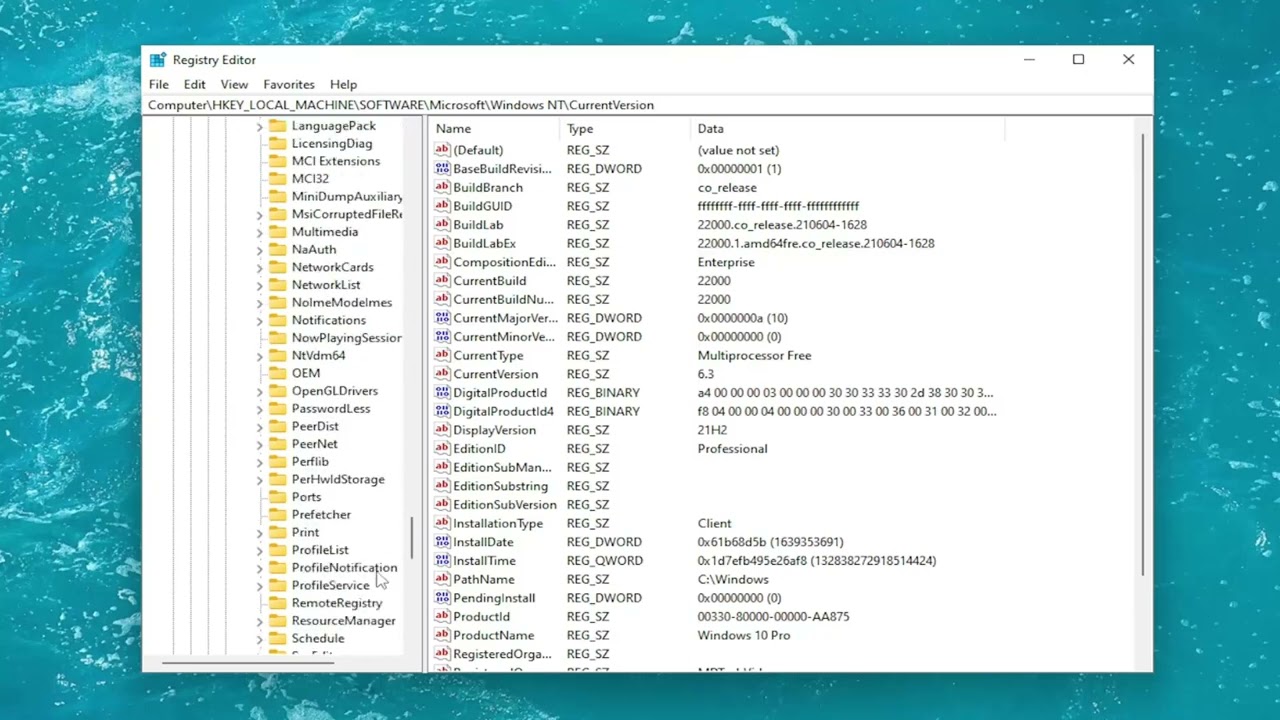The width and height of the screenshot is (1280, 720).
Task: Select the CurrentMajorVersion DWORD icon
Action: click(443, 318)
